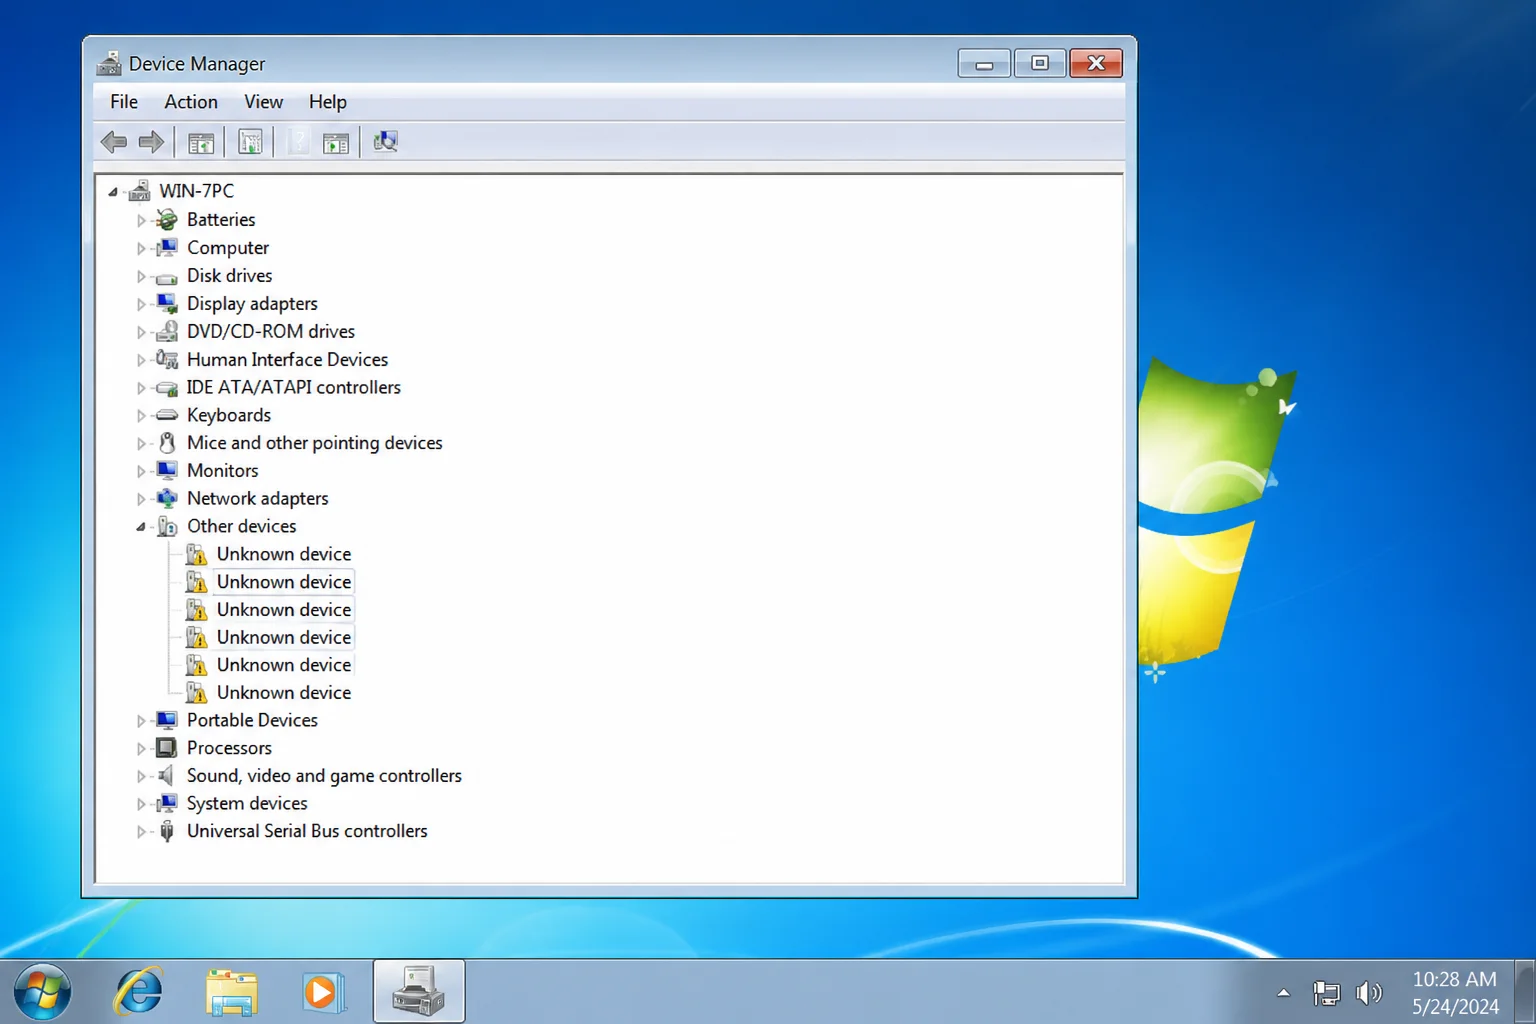Select the Human Interface Devices icon
The height and width of the screenshot is (1024, 1536).
(x=167, y=359)
